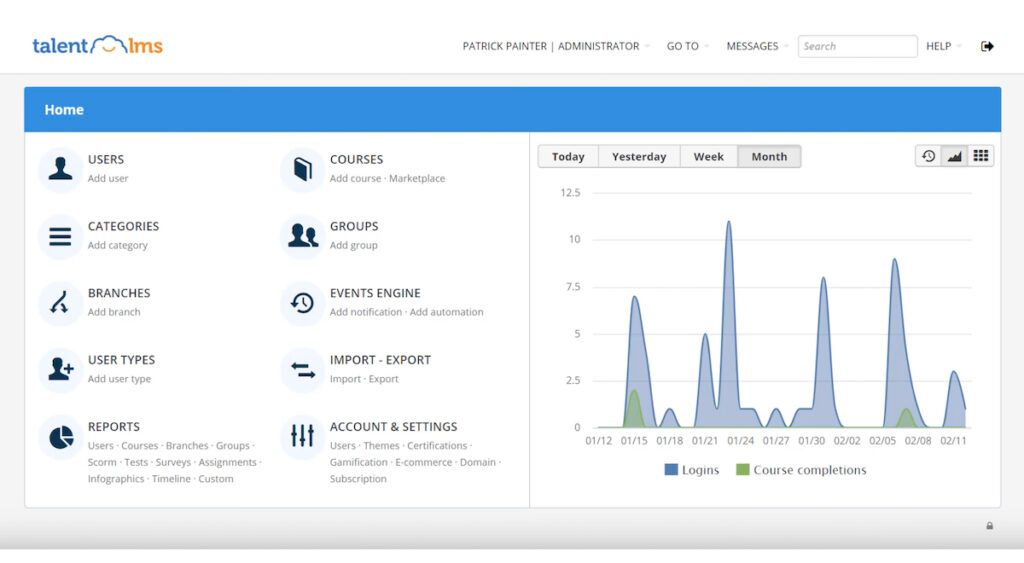The image size is (1024, 563).
Task: Open the E-commerce settings link
Action: (424, 462)
